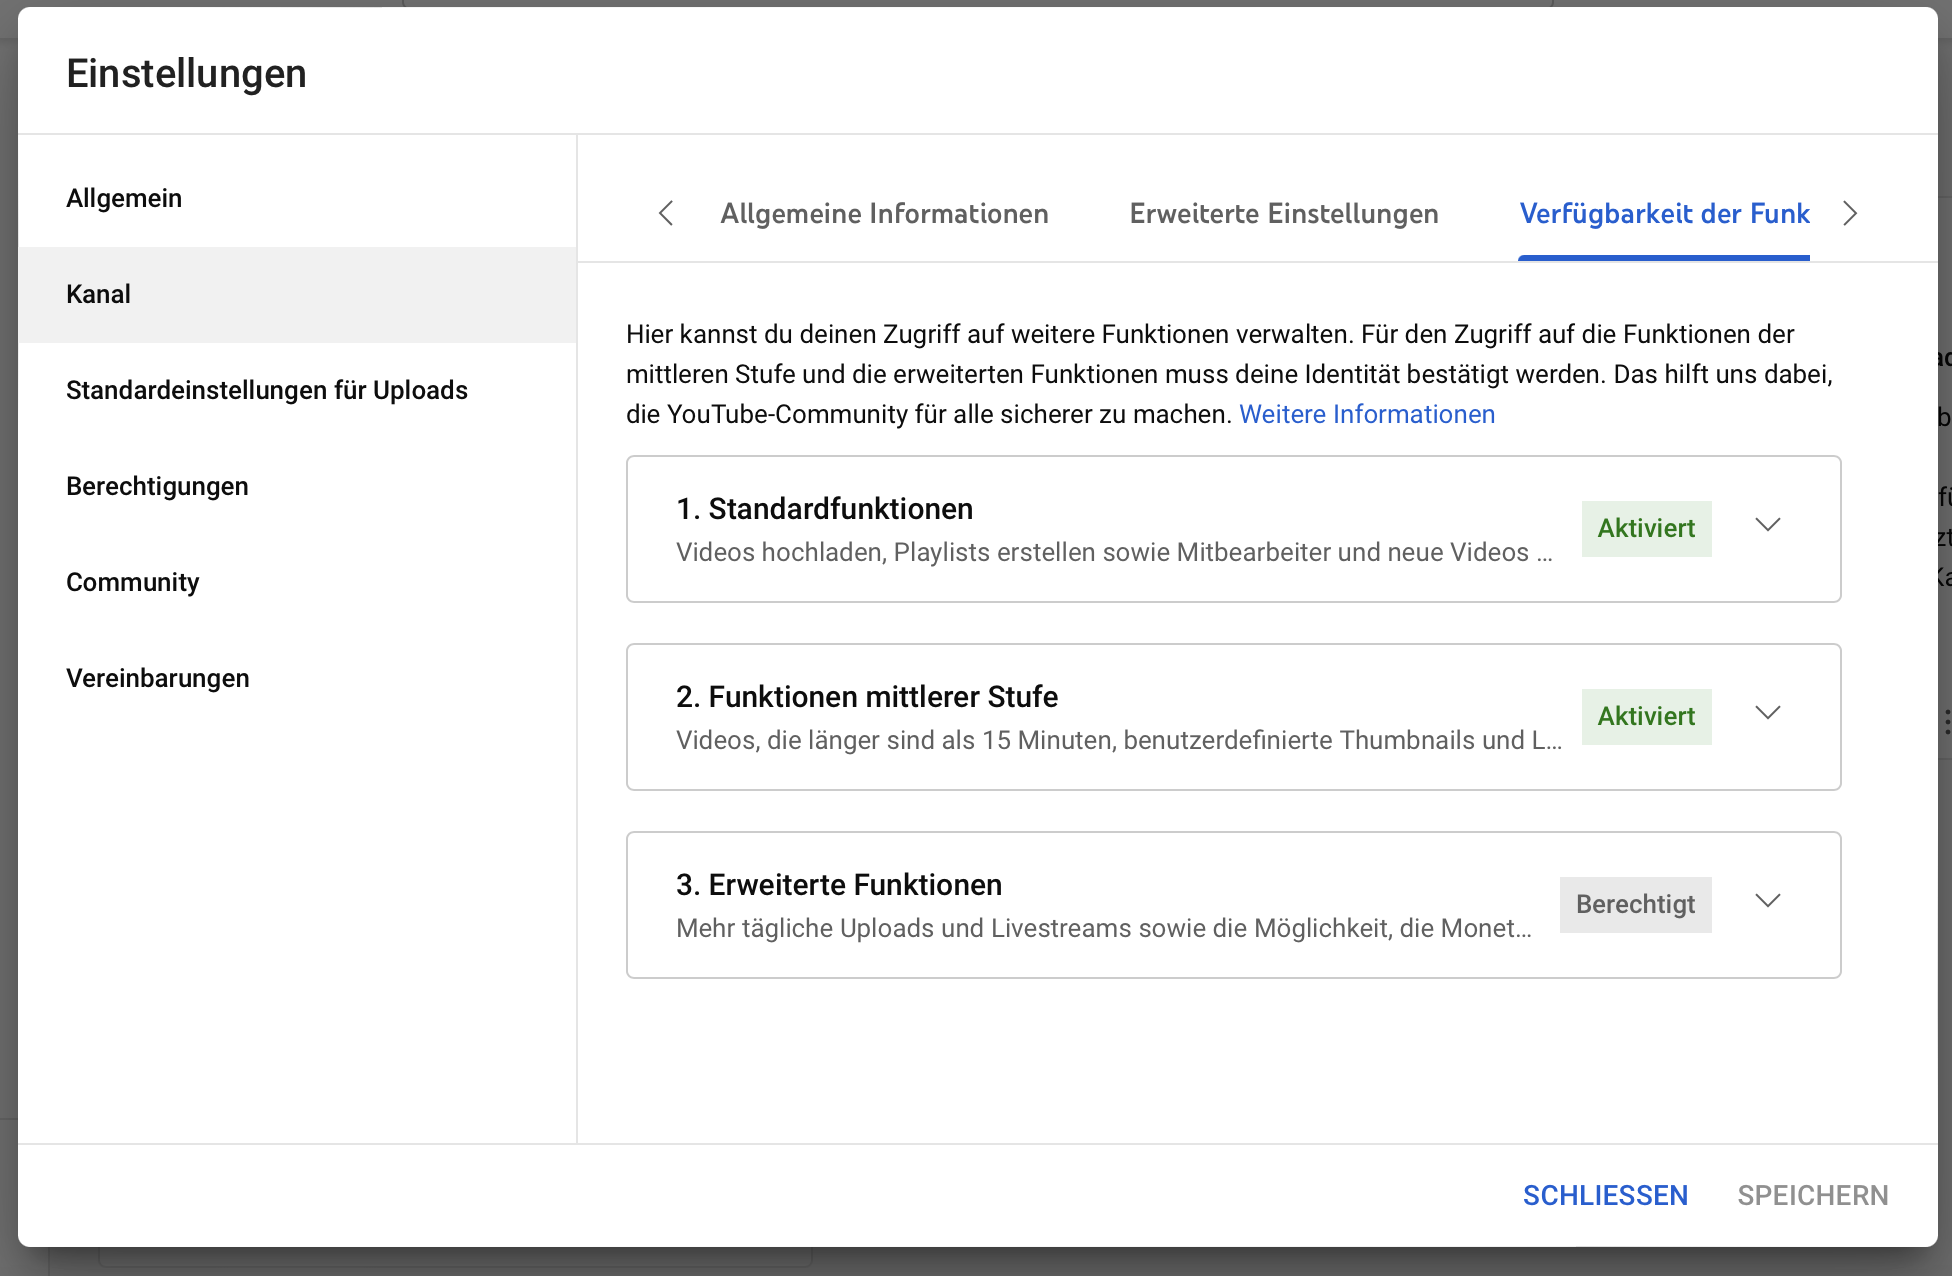Open the Weitere Informationen link

click(x=1366, y=414)
